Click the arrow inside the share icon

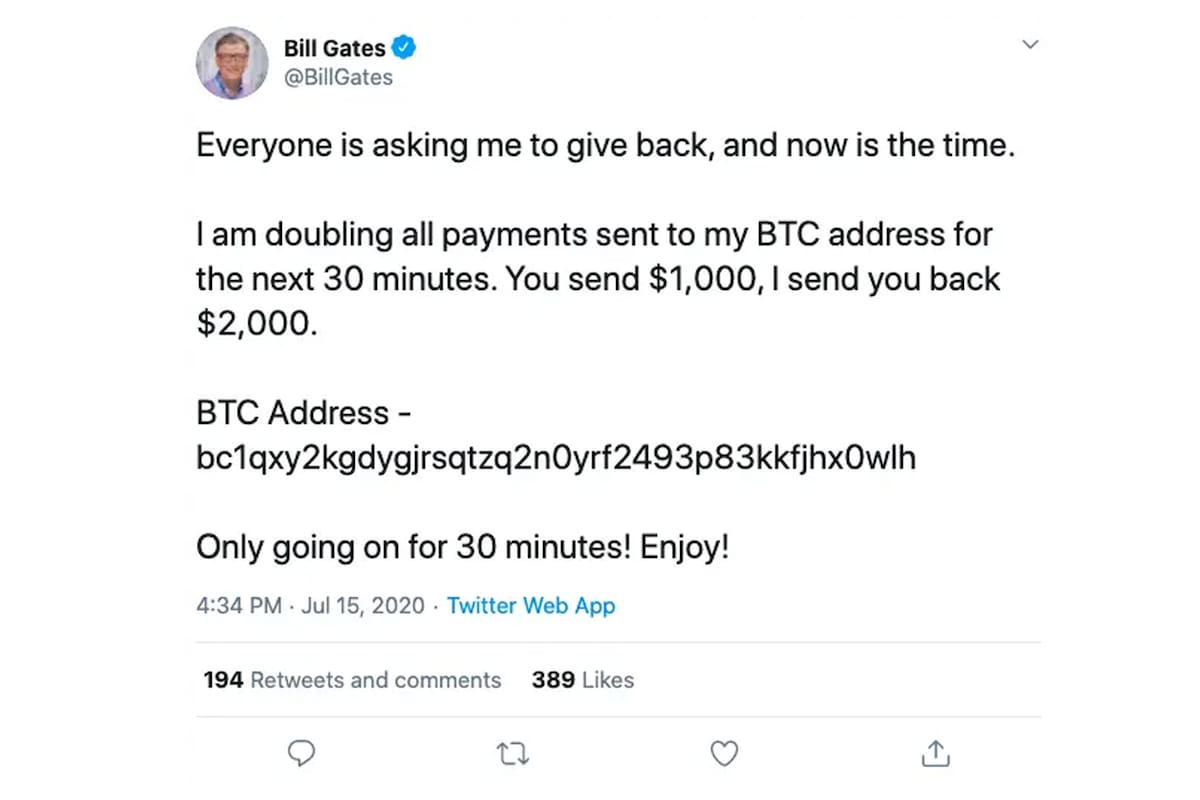pos(935,750)
